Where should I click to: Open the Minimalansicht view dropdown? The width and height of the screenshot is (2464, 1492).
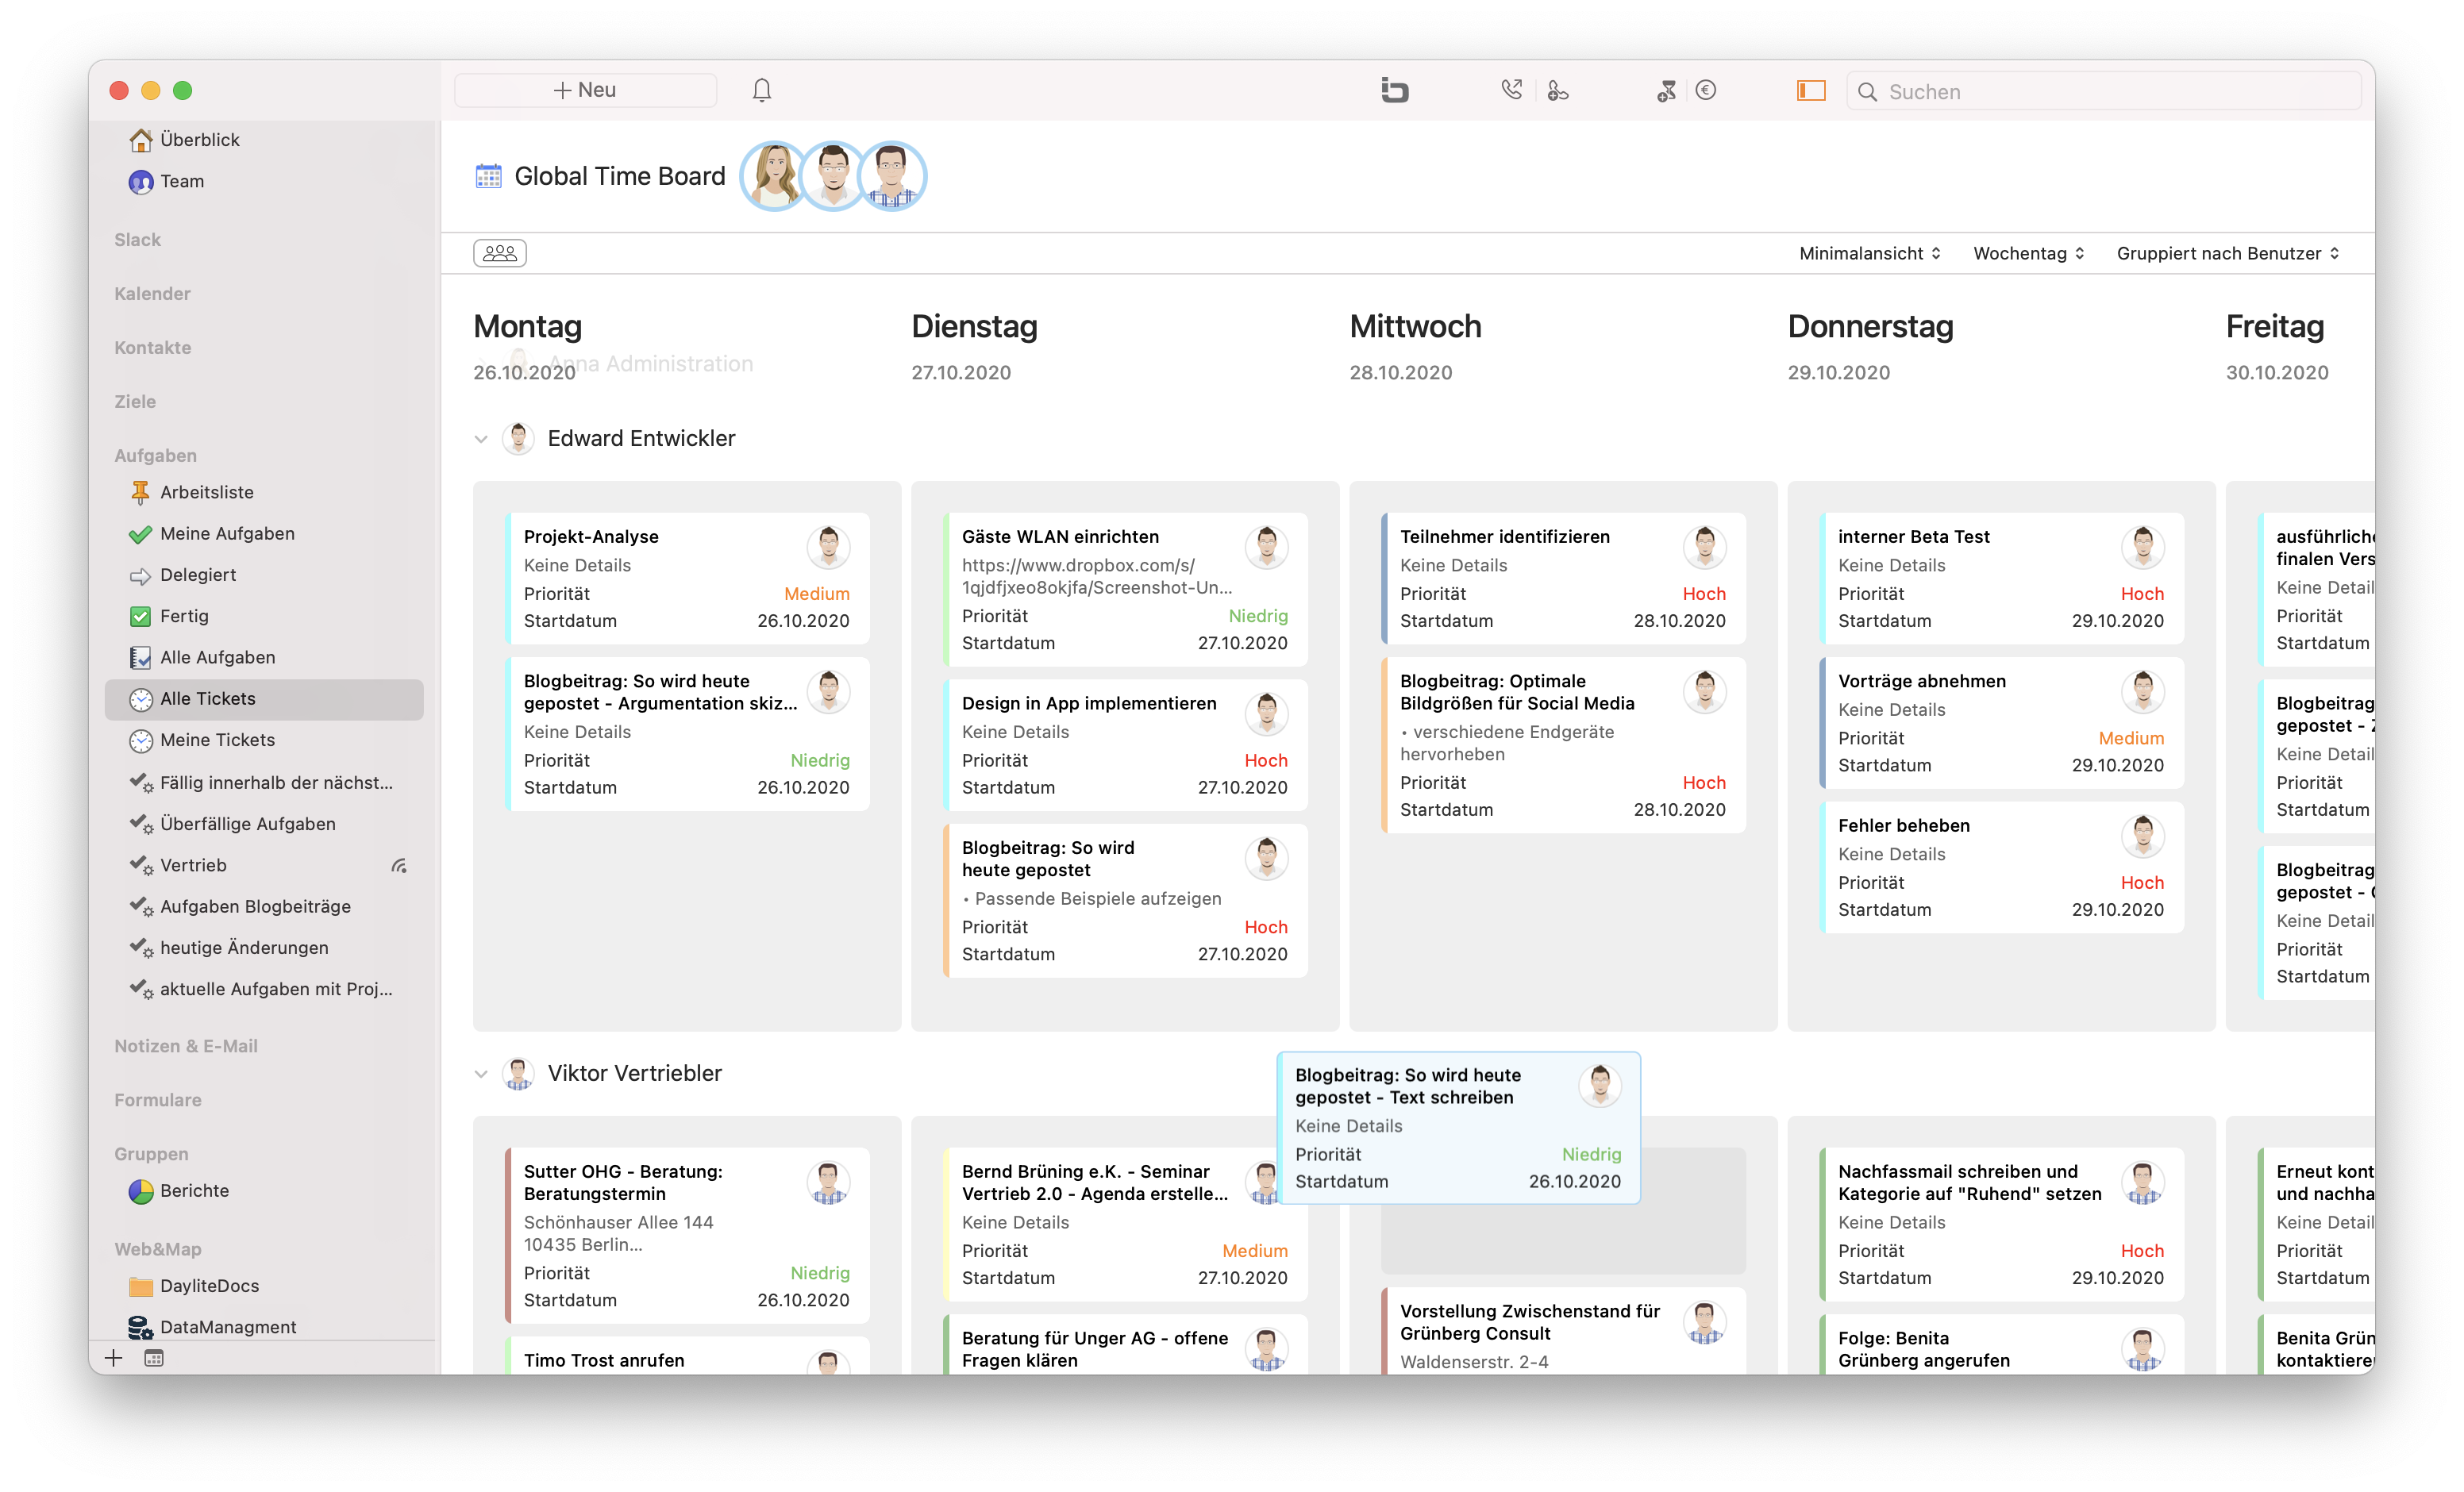[1870, 253]
